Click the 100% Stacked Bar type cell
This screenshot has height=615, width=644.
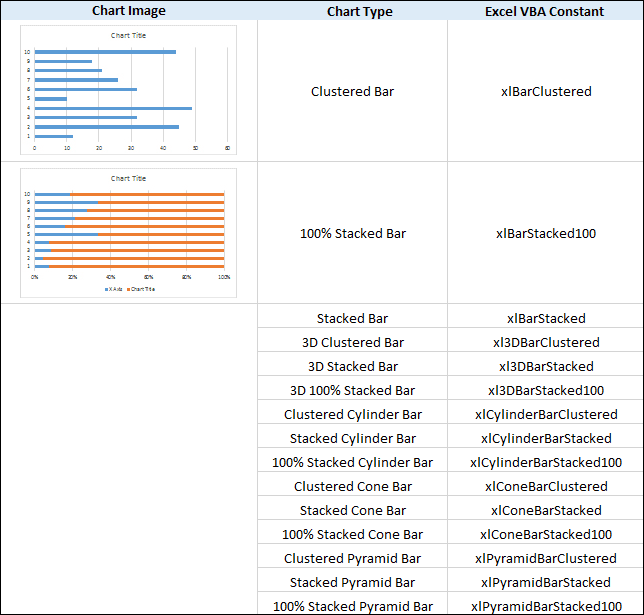[352, 233]
